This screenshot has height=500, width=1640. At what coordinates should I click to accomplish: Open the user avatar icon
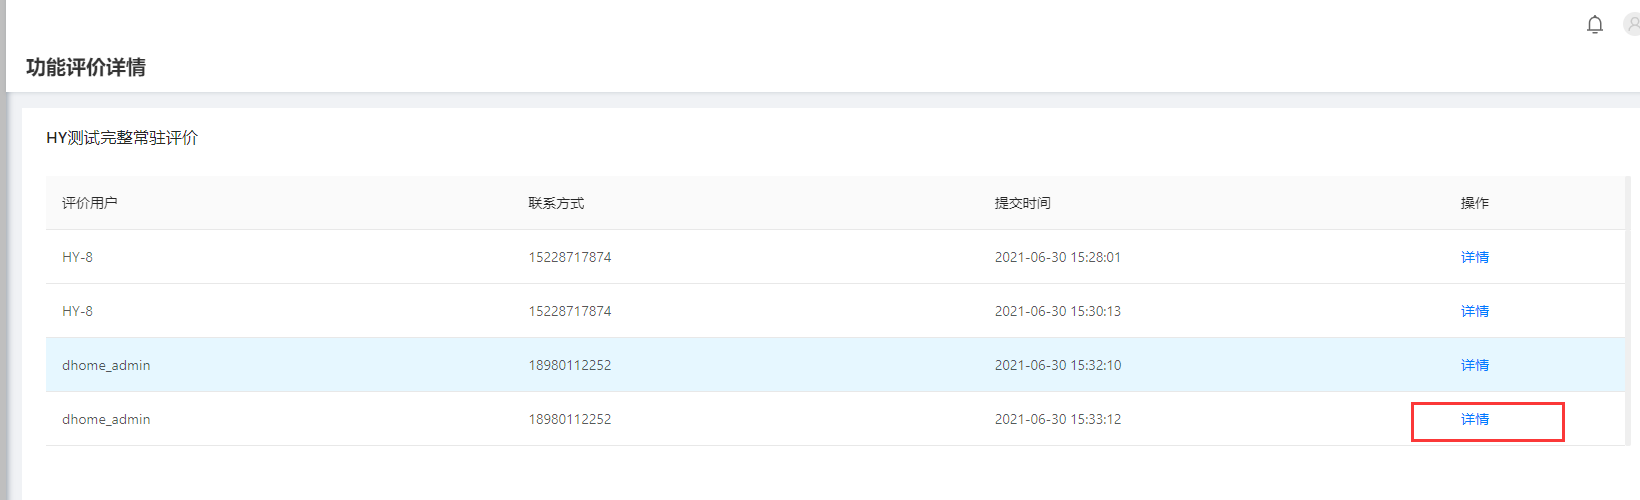coord(1632,23)
